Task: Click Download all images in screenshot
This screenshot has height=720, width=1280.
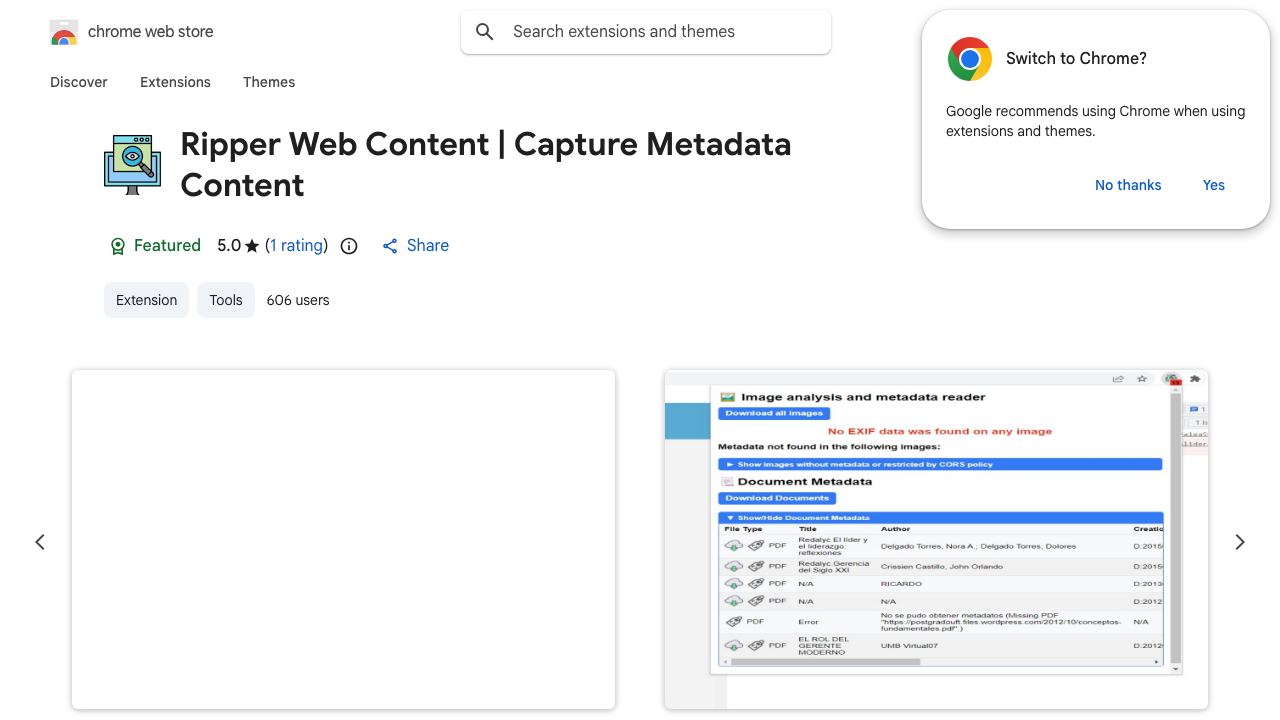Action: pos(774,413)
